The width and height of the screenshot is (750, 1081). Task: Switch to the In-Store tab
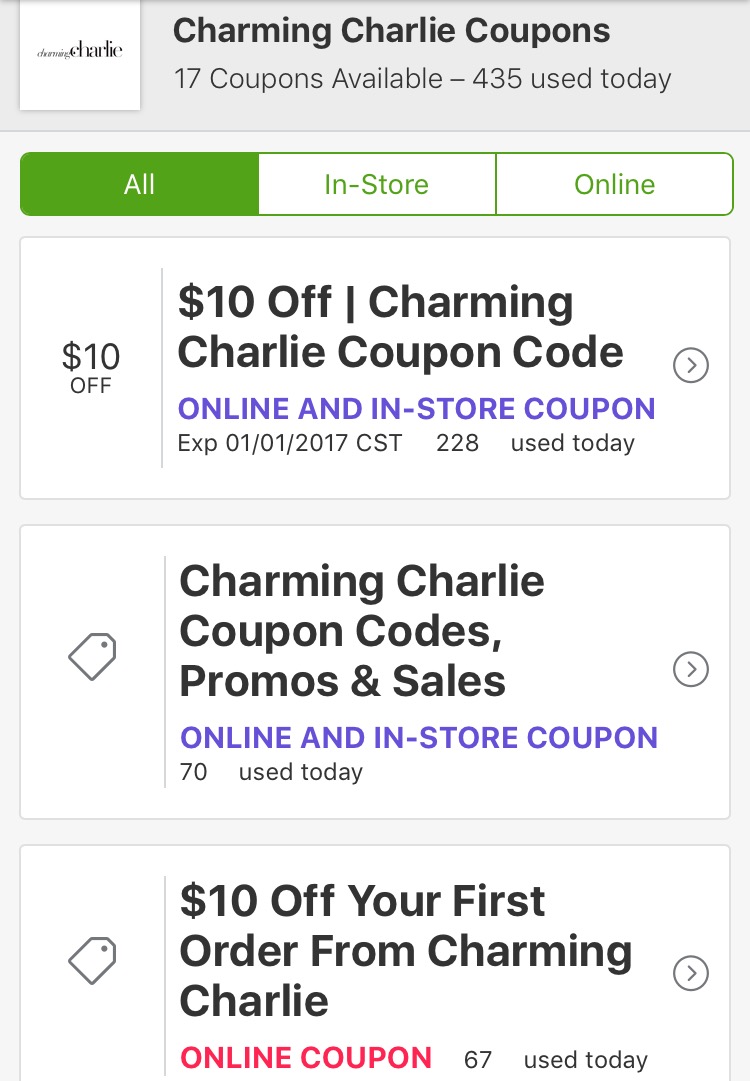coord(377,184)
